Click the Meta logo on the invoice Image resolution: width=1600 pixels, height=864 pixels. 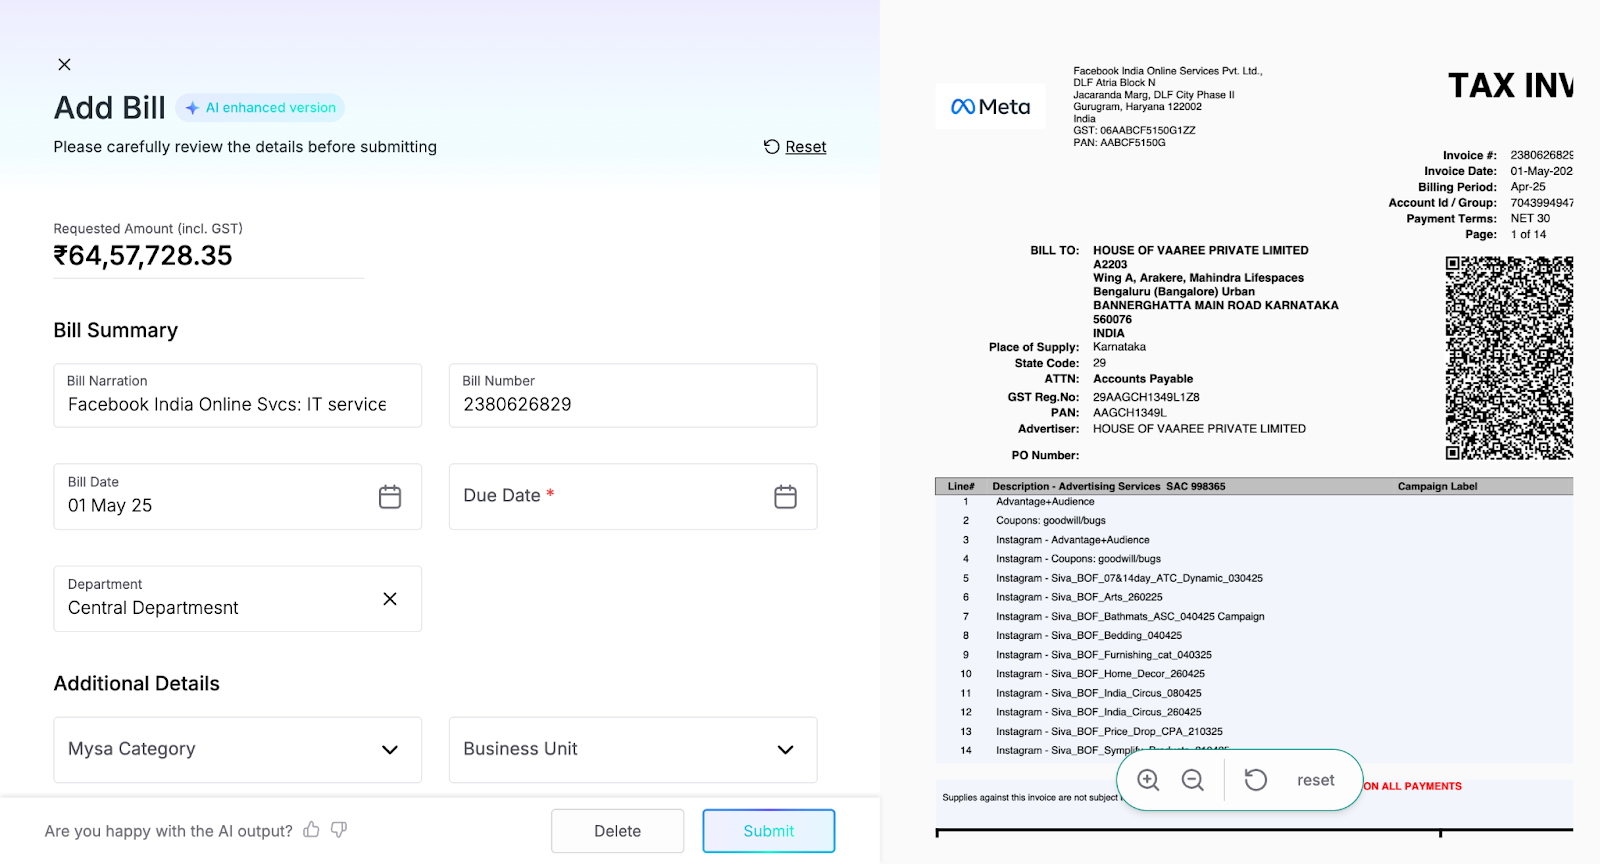tap(991, 107)
